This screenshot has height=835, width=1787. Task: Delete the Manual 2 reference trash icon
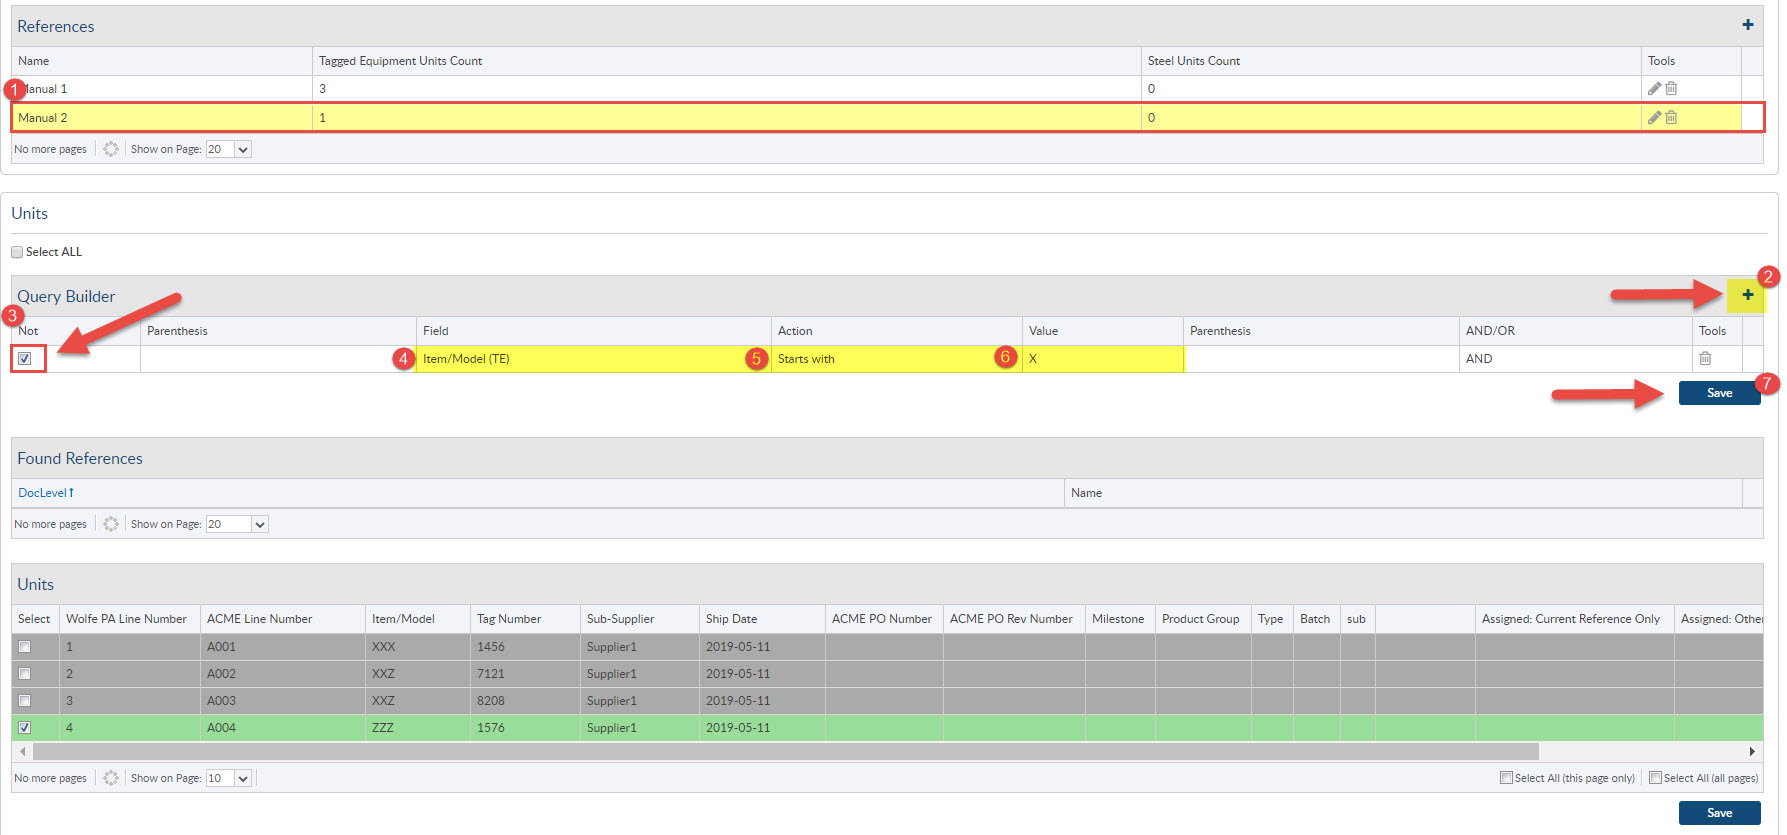tap(1671, 118)
